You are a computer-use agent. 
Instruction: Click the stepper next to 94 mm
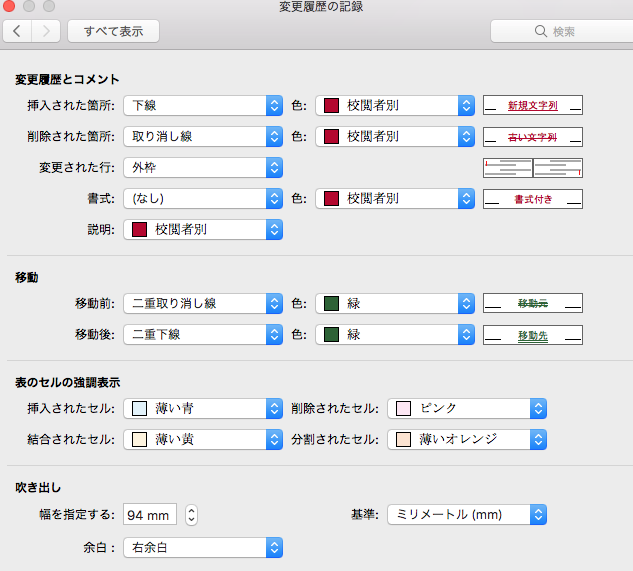[x=191, y=515]
